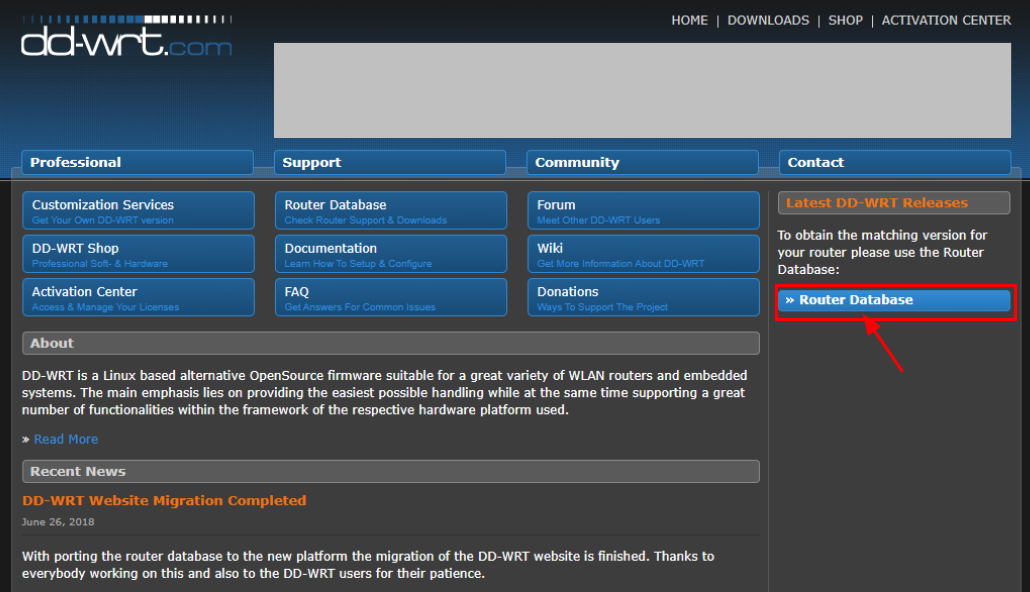The height and width of the screenshot is (592, 1030).
Task: Select the Professional section header
Action: (x=137, y=162)
